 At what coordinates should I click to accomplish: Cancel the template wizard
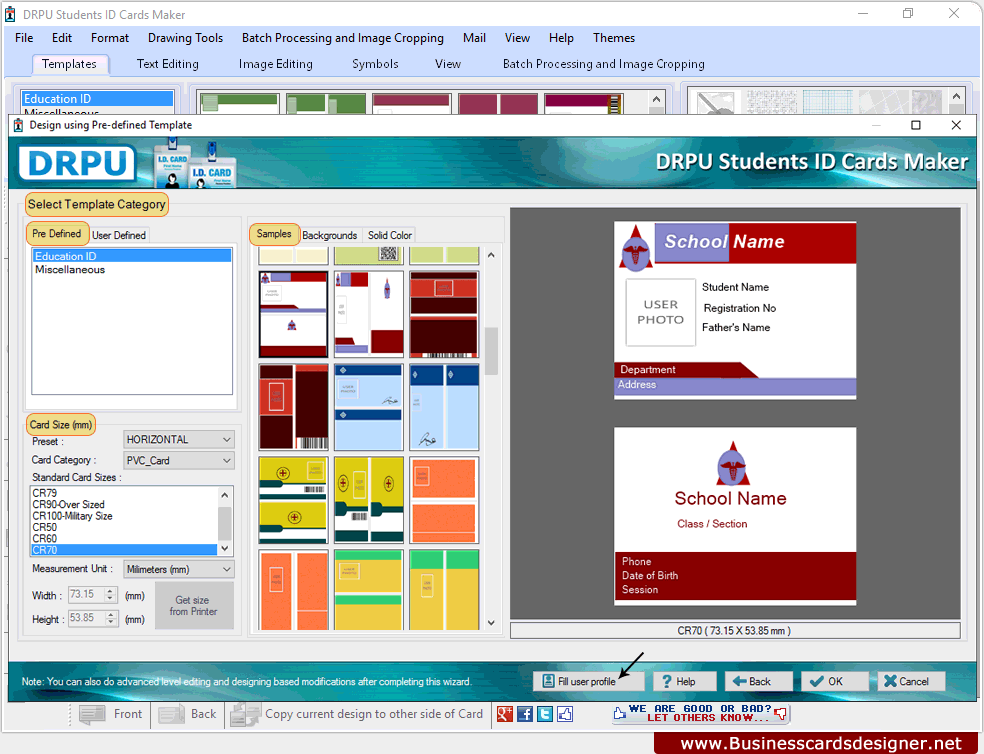point(911,681)
